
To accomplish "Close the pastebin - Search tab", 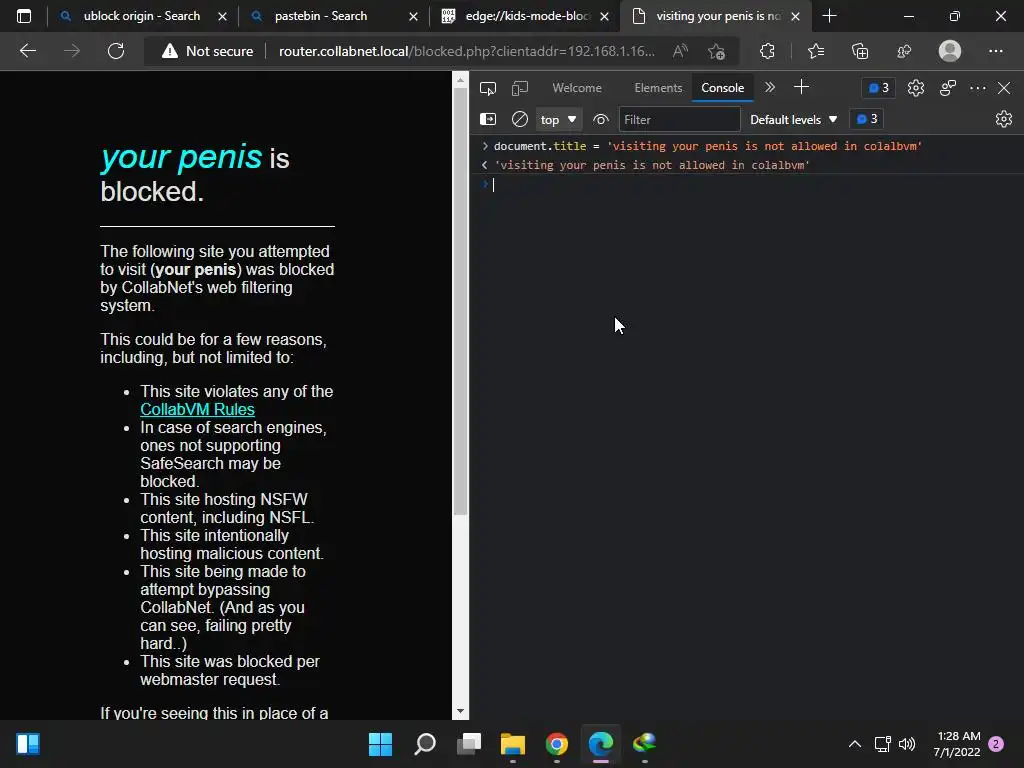I will coord(413,16).
